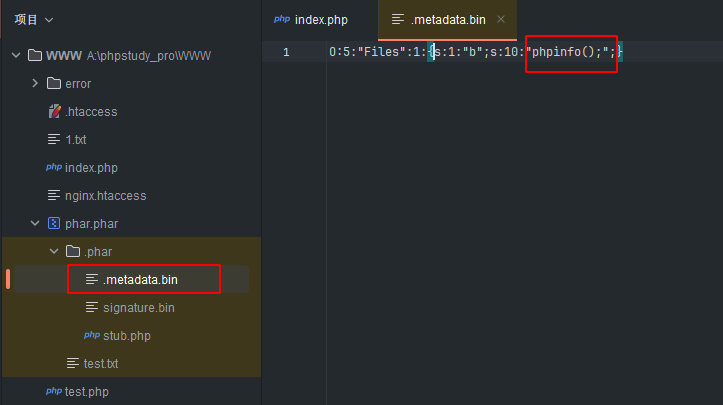This screenshot has width=723, height=405.
Task: Select test.php in the project tree
Action: click(x=86, y=391)
